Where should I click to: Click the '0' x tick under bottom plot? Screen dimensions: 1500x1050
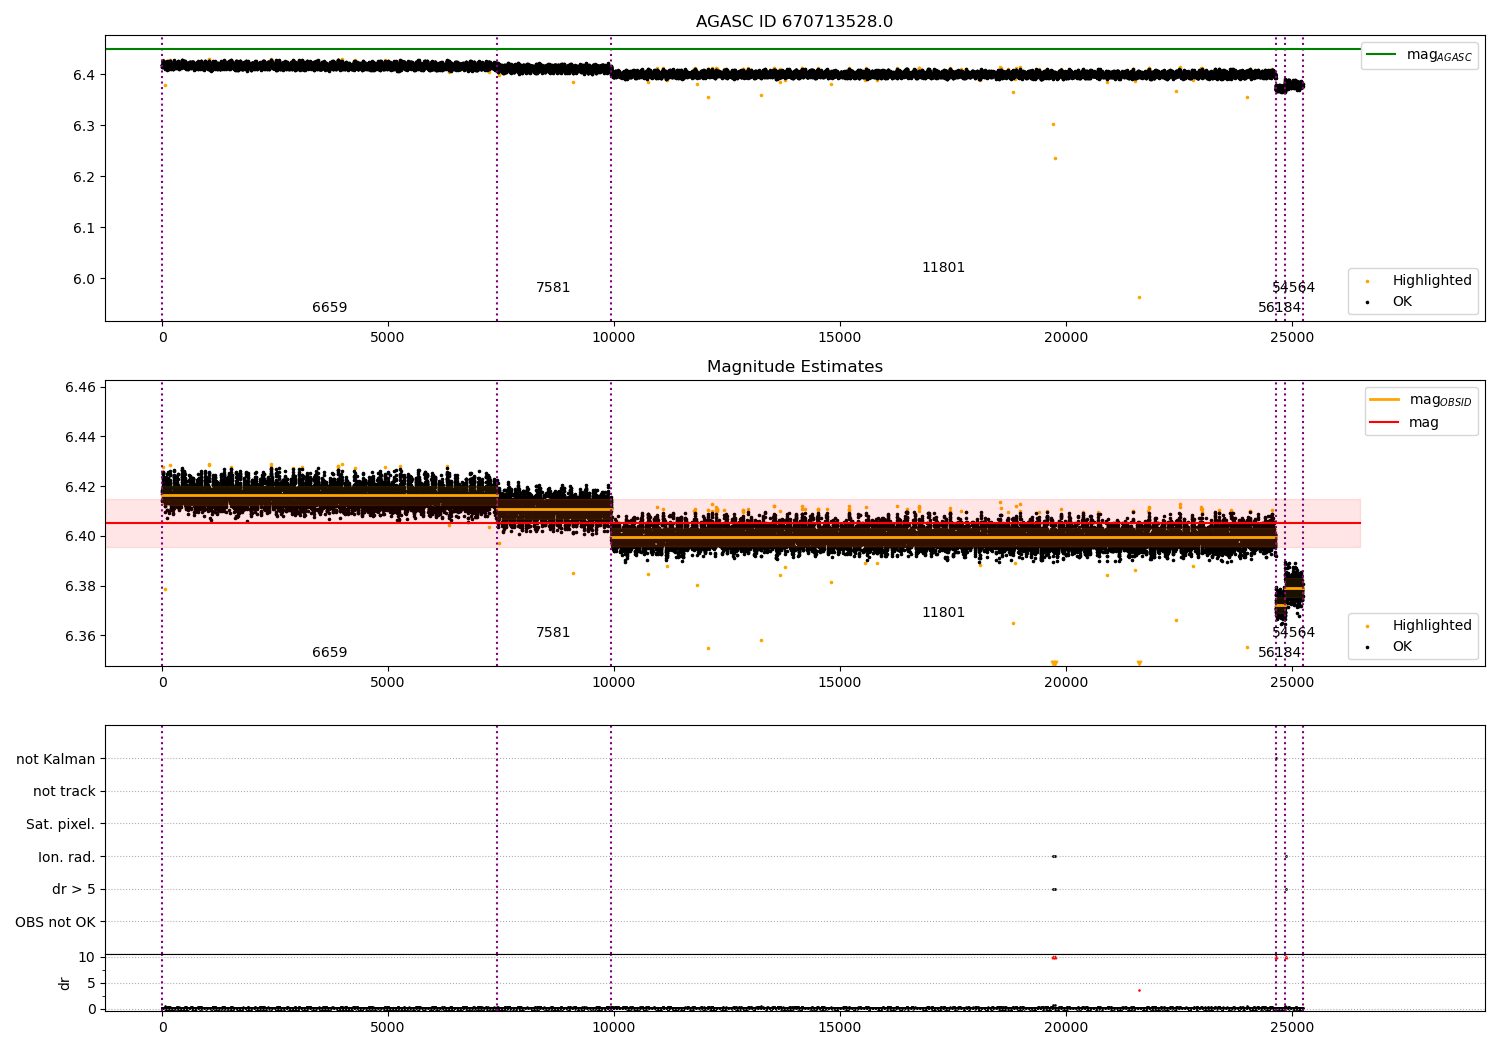(162, 1027)
